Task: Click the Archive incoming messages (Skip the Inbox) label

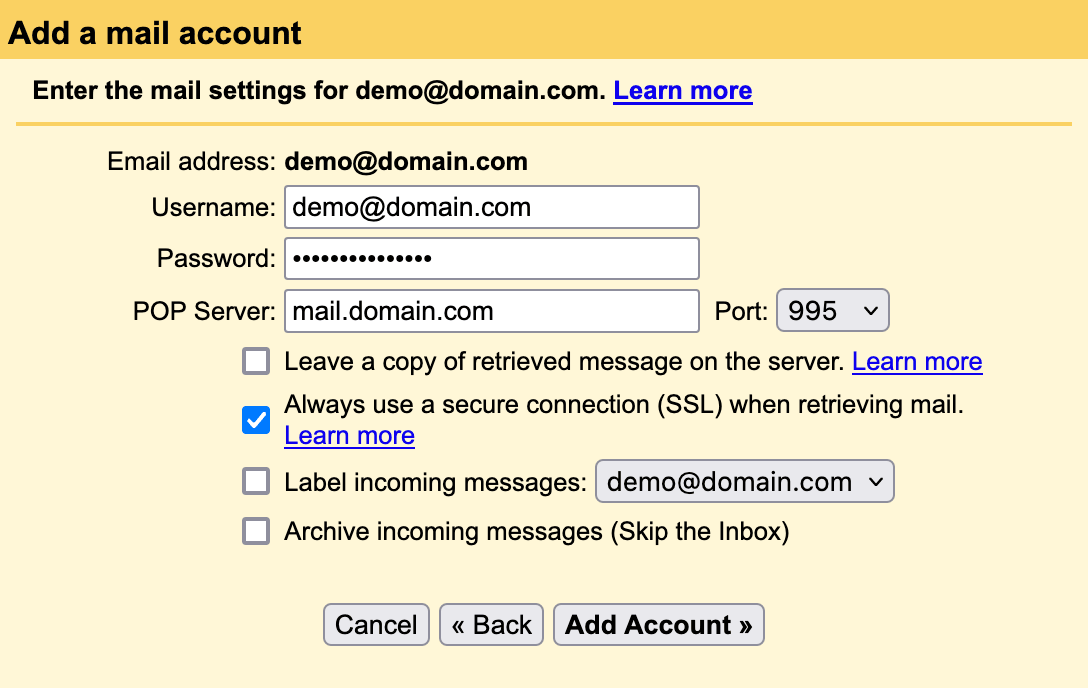Action: [x=537, y=531]
